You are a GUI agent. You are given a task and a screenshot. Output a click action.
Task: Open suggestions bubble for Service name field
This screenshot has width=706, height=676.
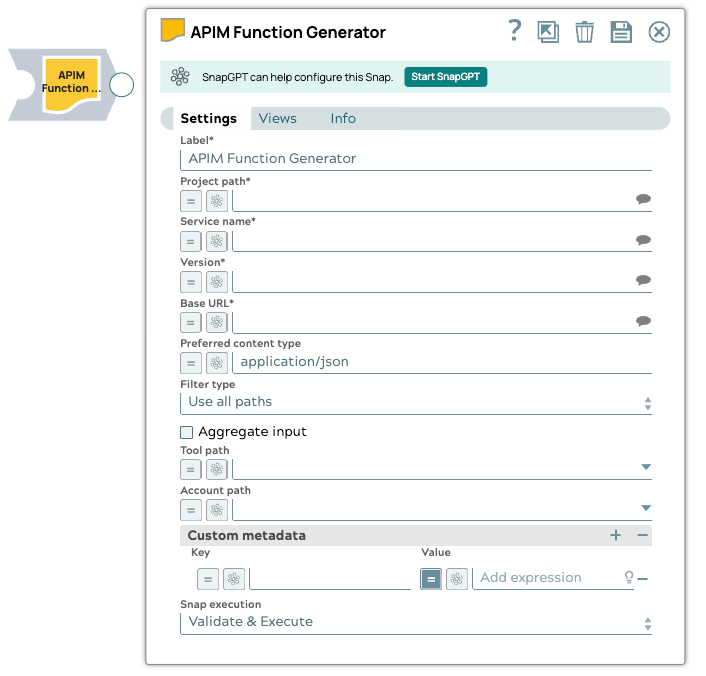(x=643, y=240)
